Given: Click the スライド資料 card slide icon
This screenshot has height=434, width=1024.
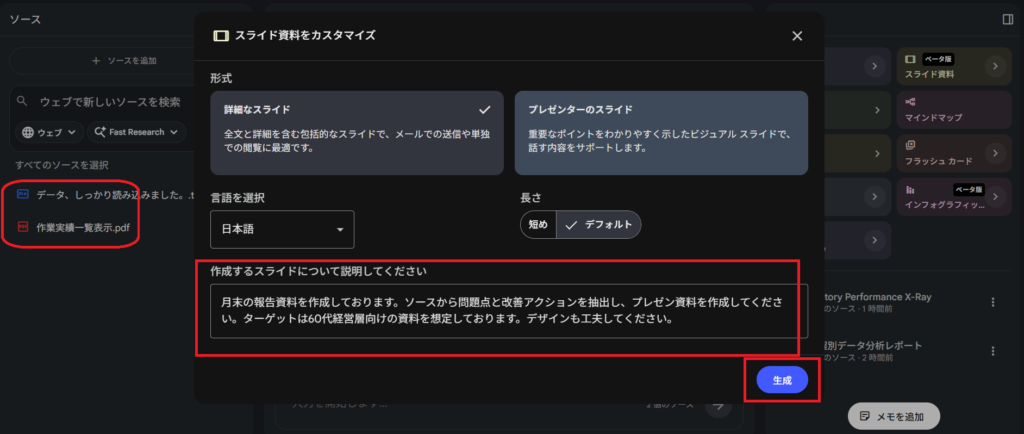Looking at the screenshot, I should [910, 59].
